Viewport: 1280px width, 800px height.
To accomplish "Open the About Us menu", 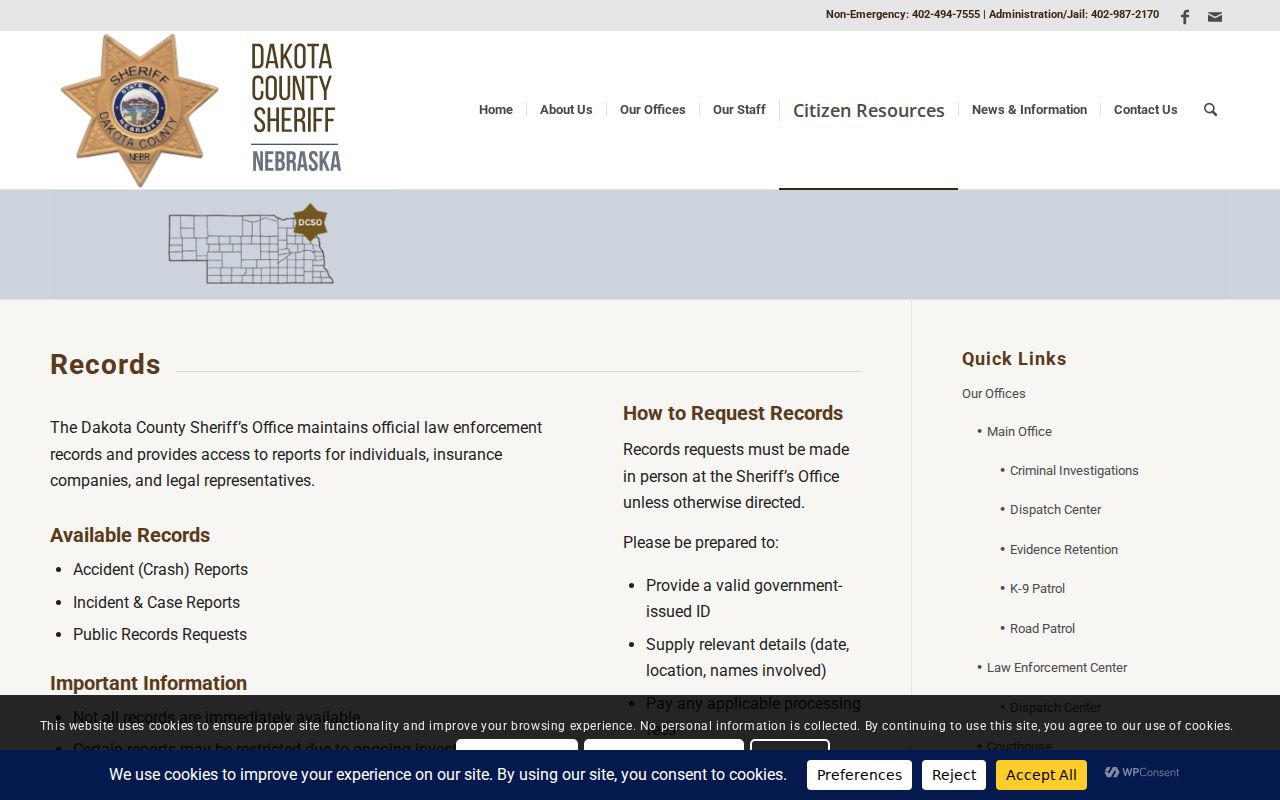I will pos(566,110).
